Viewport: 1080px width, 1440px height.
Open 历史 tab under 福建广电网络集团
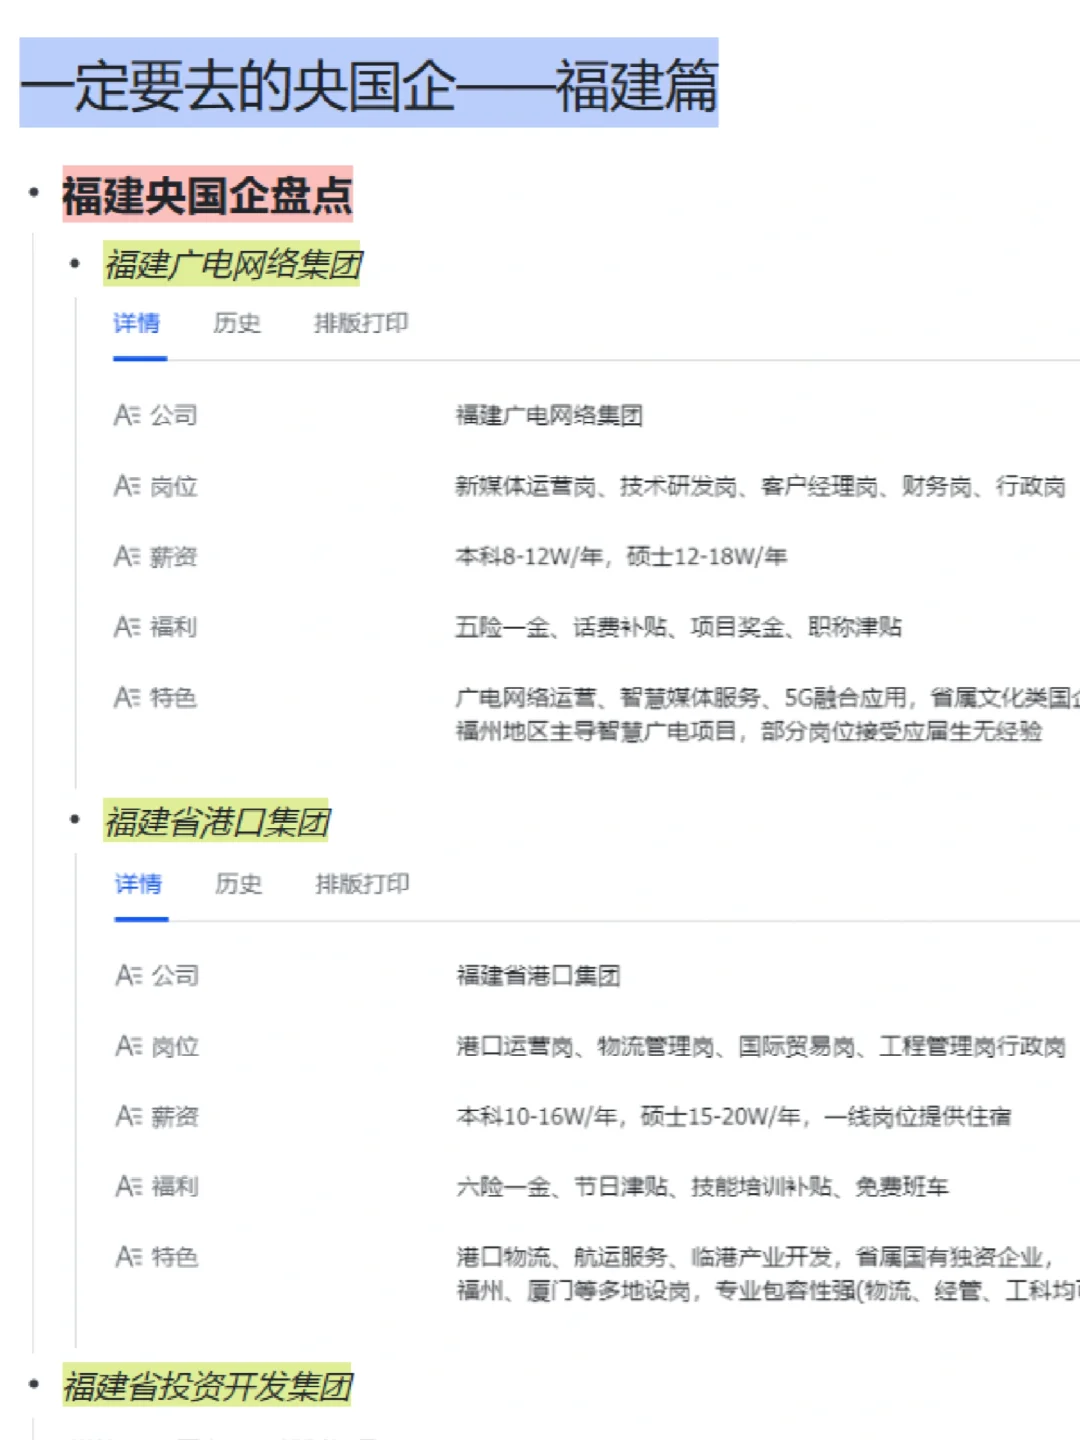tap(237, 323)
